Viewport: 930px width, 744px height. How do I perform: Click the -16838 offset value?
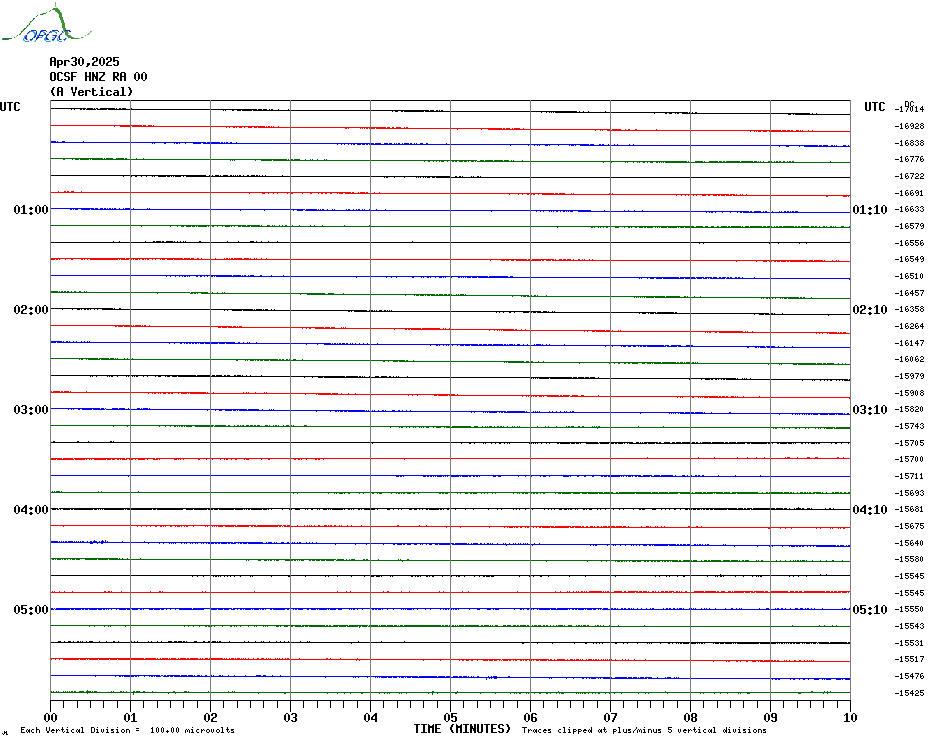pyautogui.click(x=909, y=143)
